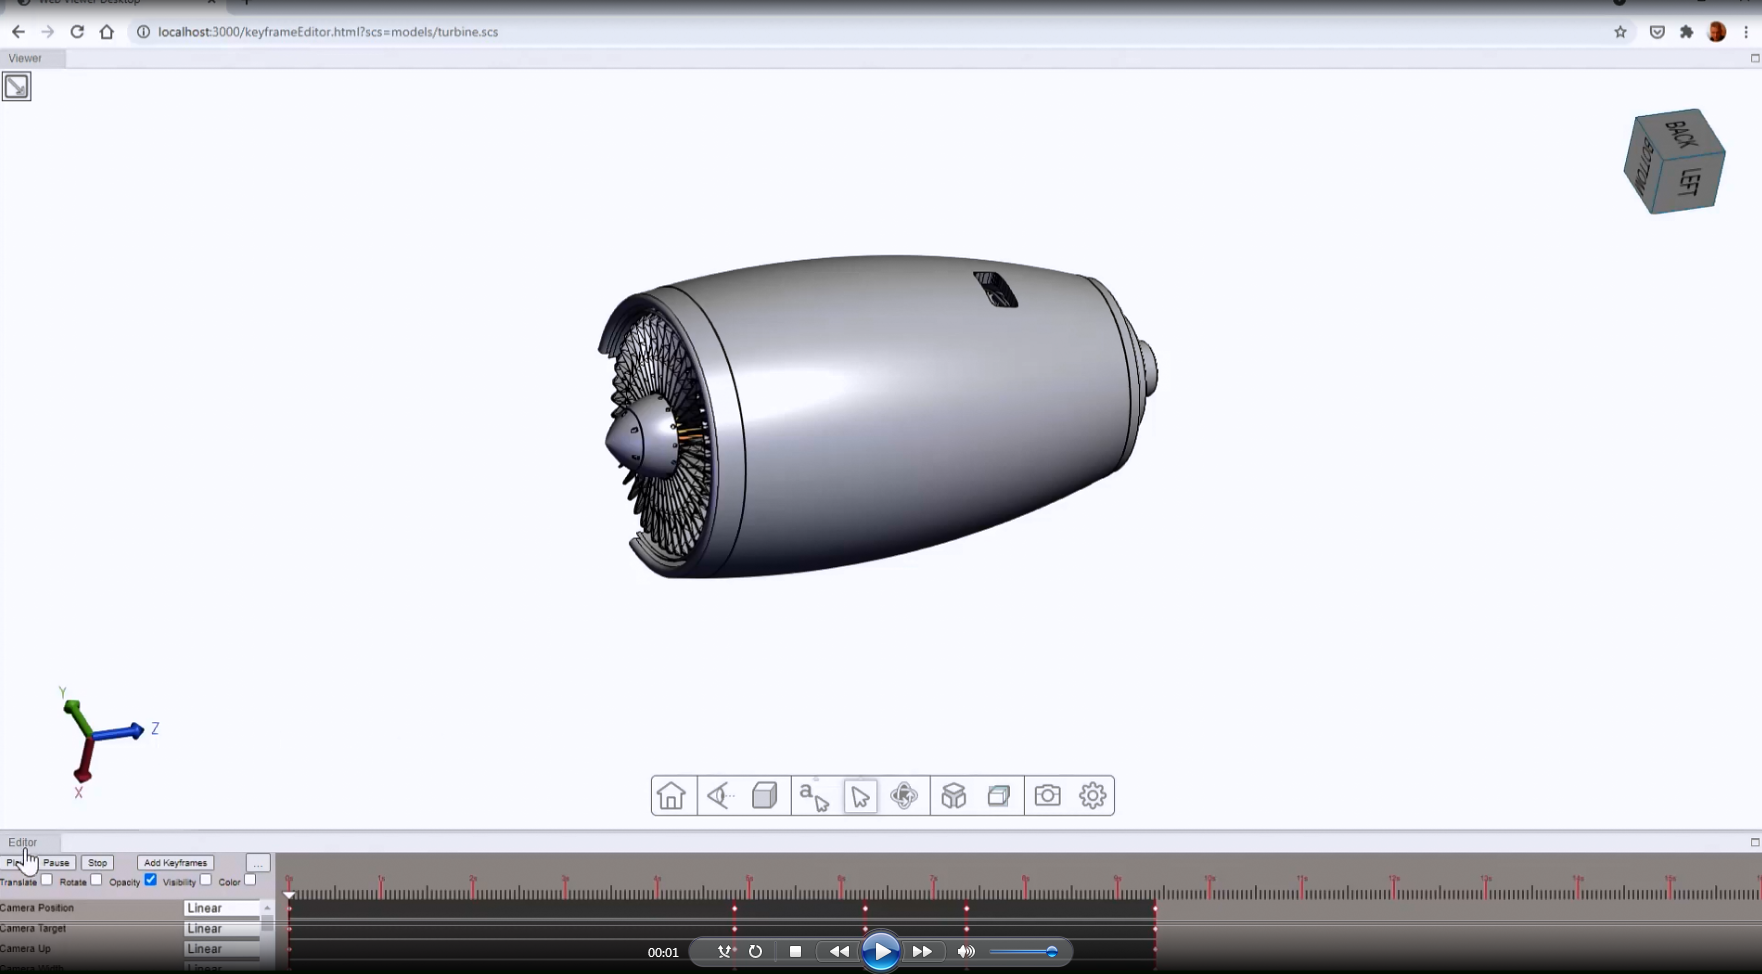
Task: Enable the Color checkbox
Action: tap(250, 880)
